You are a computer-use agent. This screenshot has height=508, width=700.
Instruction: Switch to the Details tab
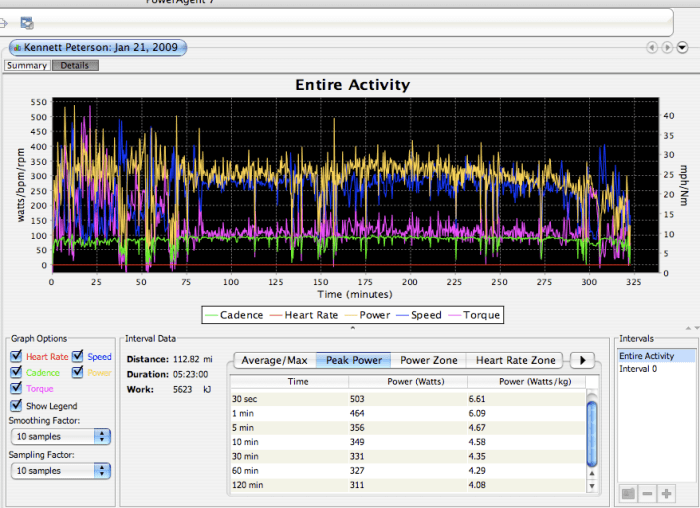[75, 66]
